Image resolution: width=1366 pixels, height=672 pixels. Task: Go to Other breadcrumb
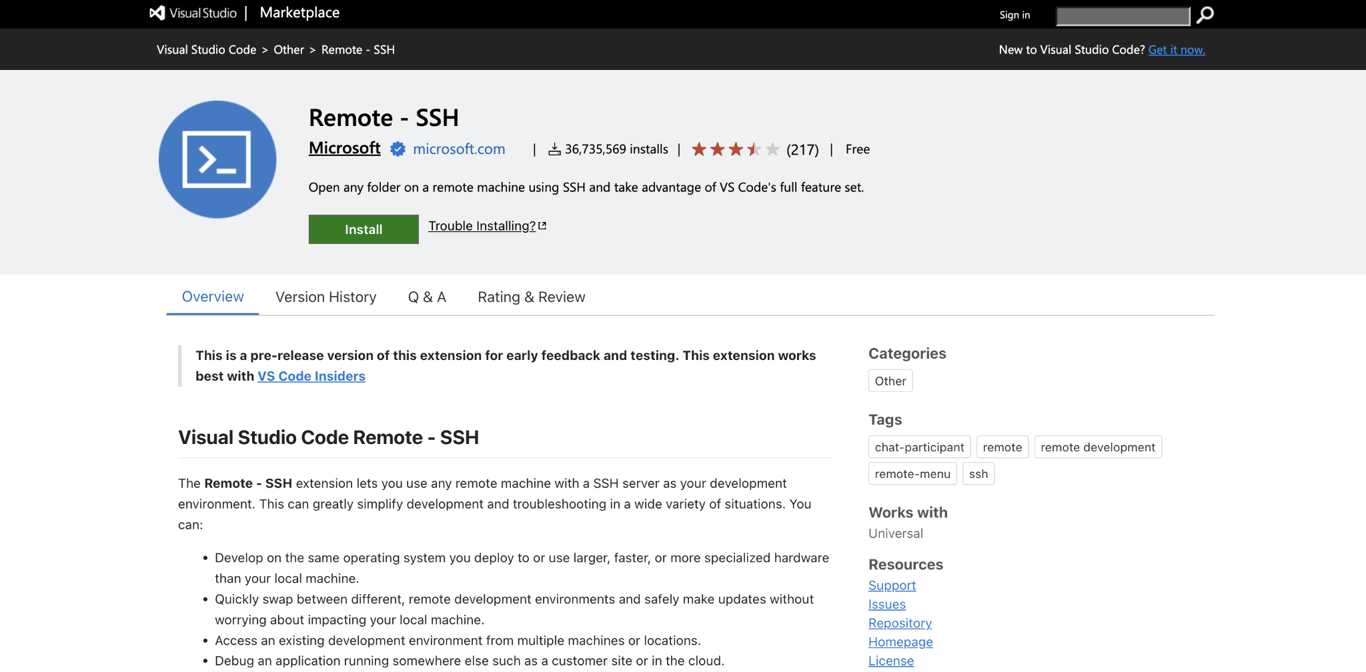coord(289,49)
